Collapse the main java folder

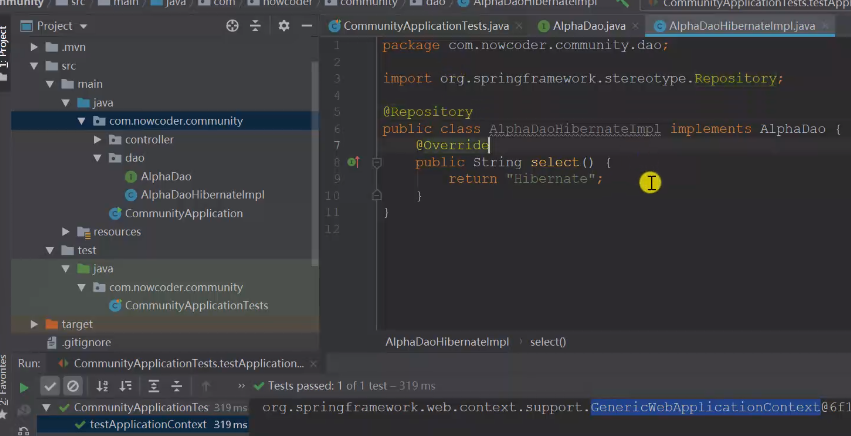[x=66, y=103]
